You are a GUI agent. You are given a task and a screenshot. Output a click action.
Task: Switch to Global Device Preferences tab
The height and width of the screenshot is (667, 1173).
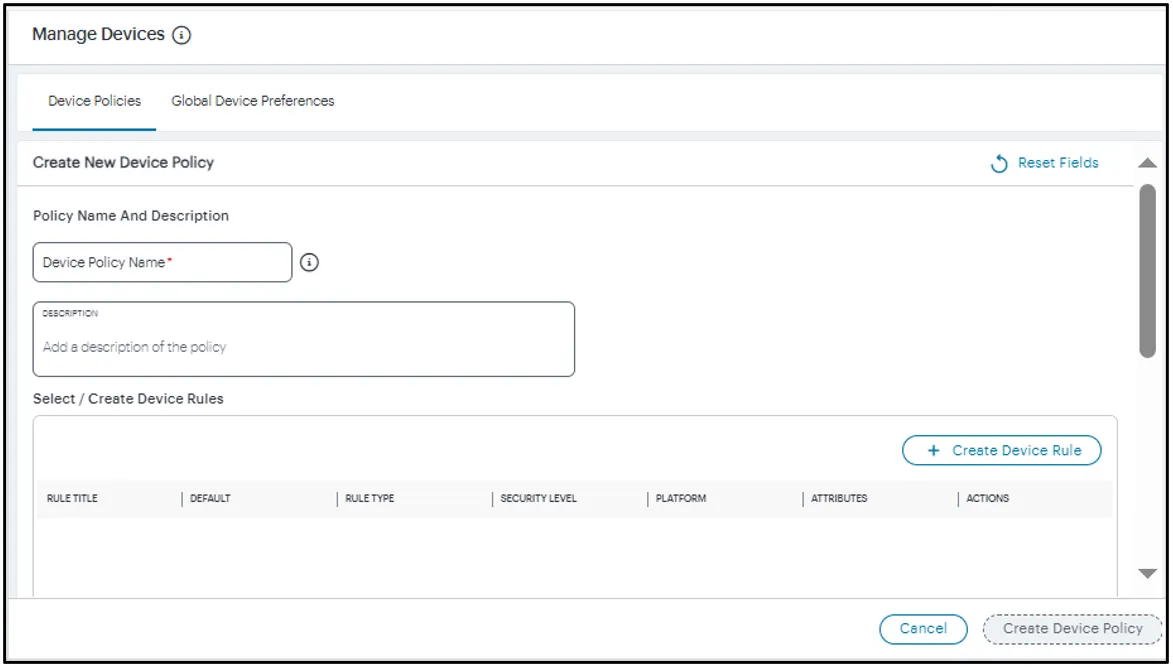253,101
